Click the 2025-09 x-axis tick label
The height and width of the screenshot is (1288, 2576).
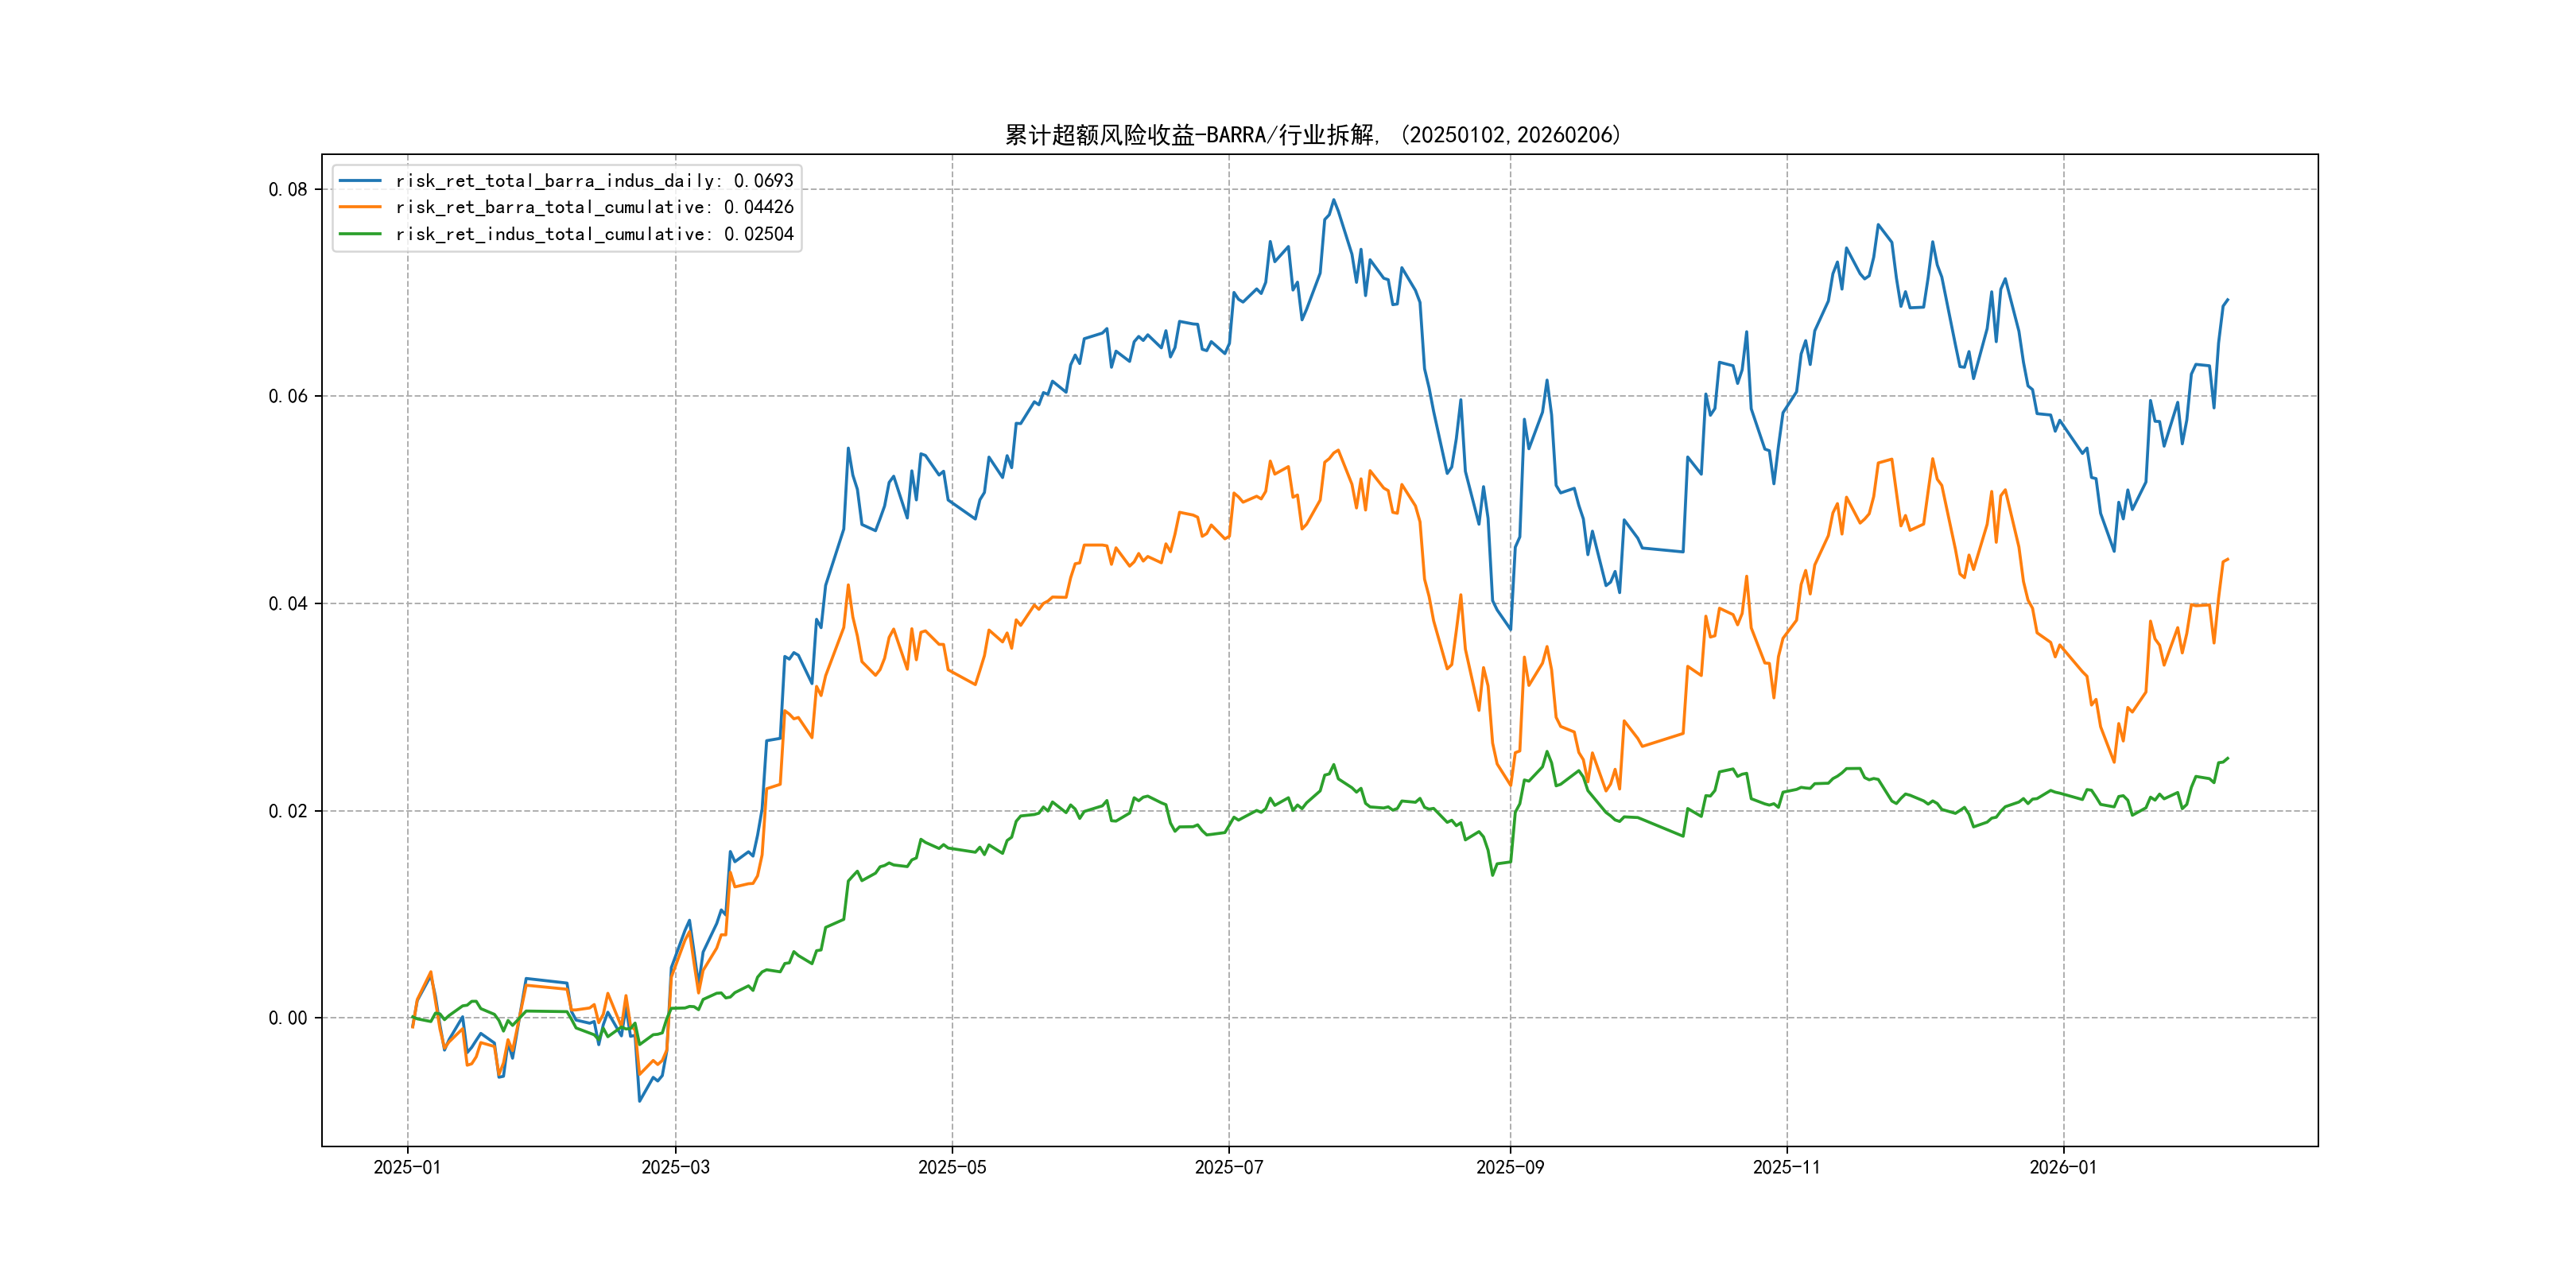(x=1510, y=1167)
